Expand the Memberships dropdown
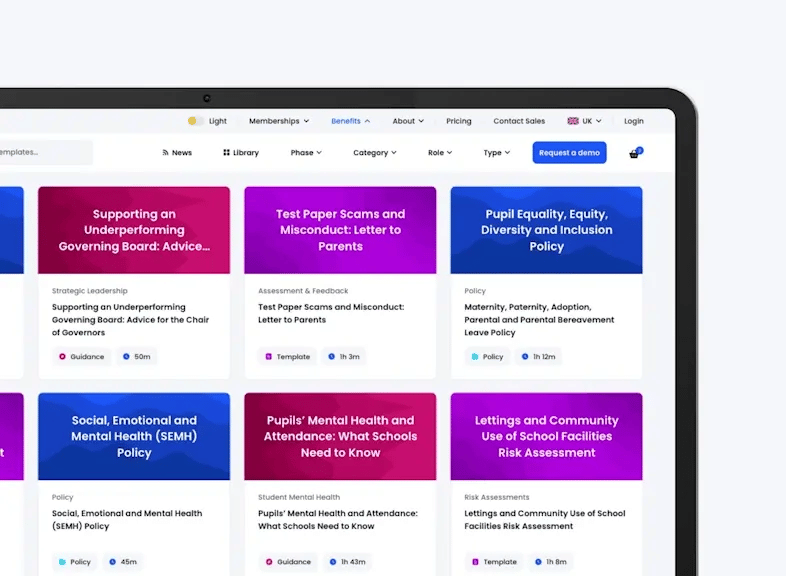Screen dimensions: 786x576 (x=279, y=121)
